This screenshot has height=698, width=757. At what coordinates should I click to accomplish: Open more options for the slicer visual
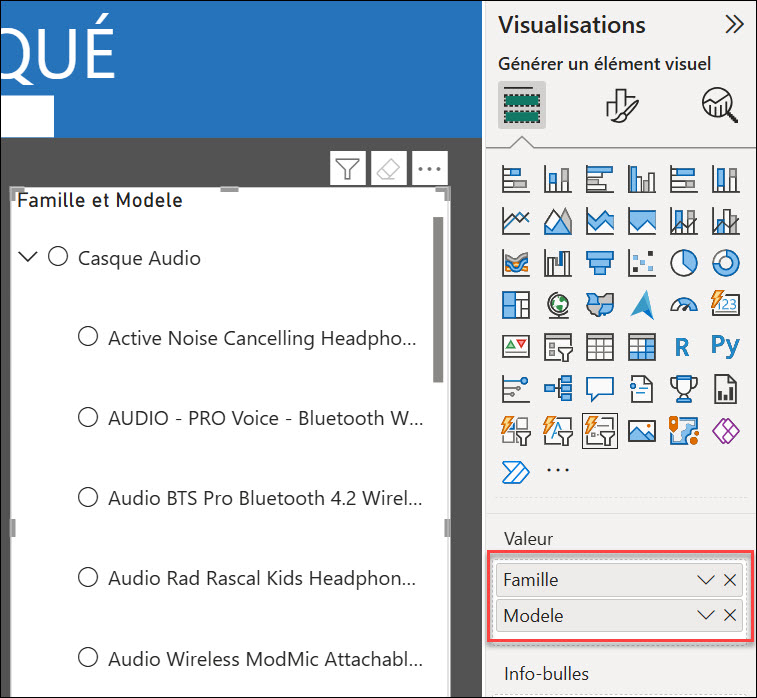tap(429, 169)
